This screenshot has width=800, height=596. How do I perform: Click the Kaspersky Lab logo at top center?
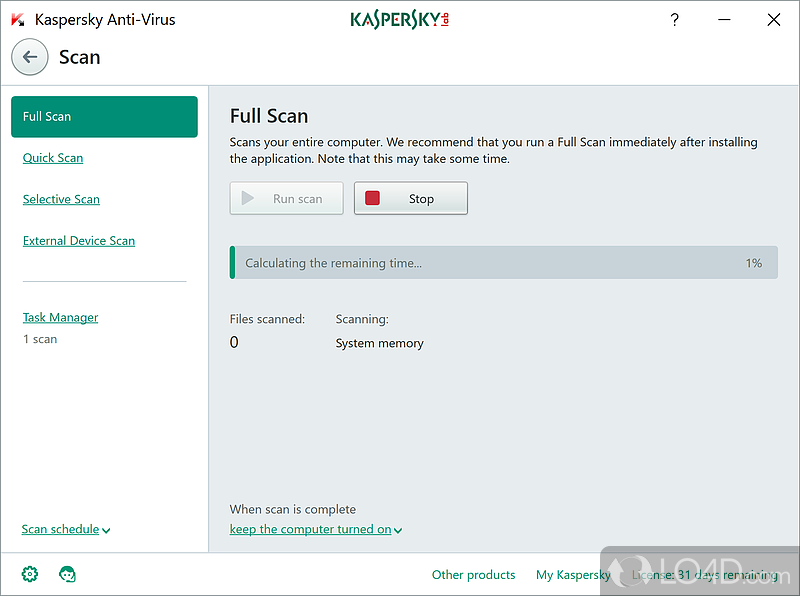pos(399,19)
